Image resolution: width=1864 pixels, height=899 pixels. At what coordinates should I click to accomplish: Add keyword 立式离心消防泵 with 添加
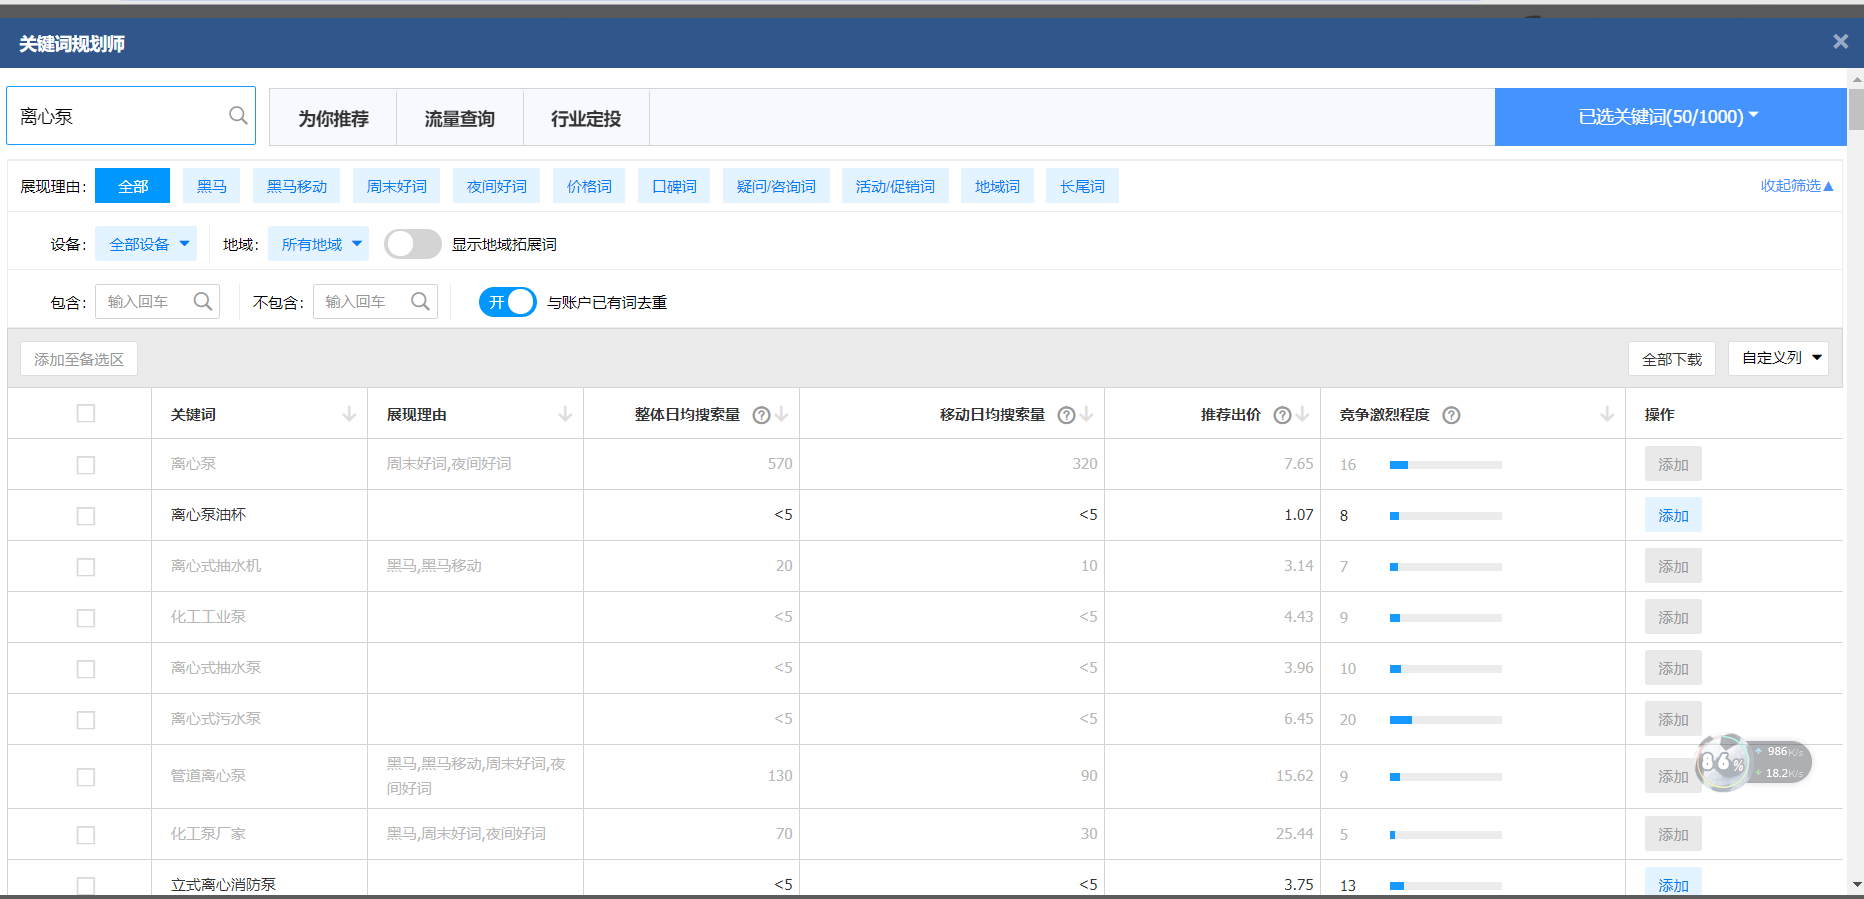coord(1673,884)
